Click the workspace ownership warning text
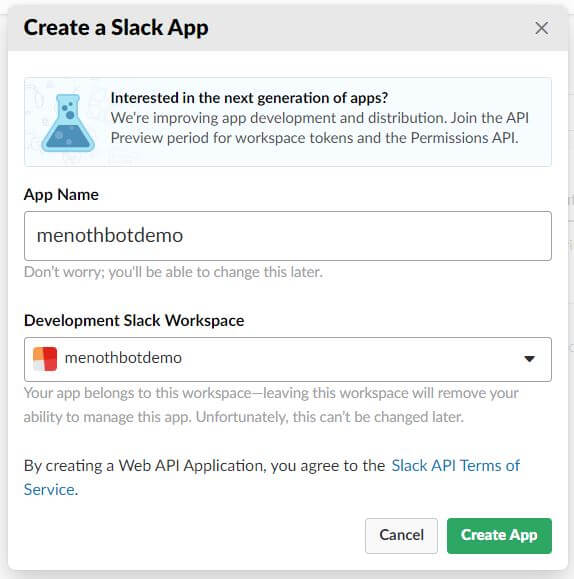574x579 pixels. coord(271,405)
